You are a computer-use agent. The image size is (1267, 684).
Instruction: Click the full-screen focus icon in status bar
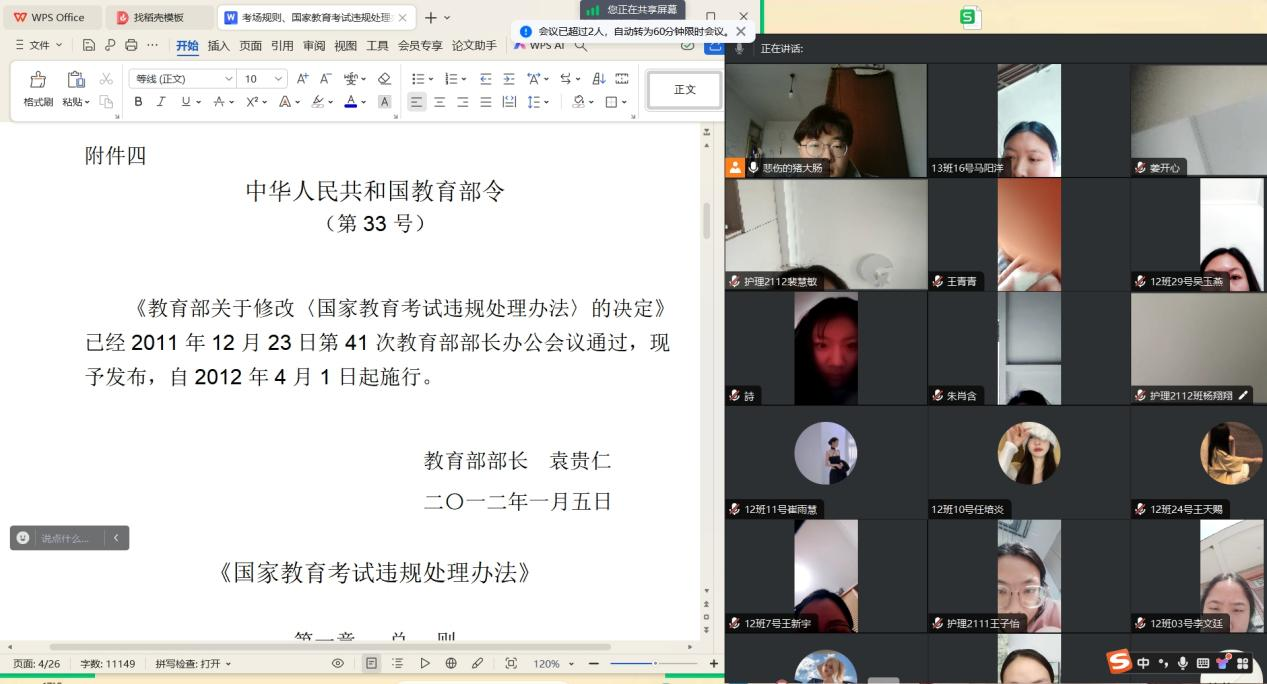click(x=511, y=663)
